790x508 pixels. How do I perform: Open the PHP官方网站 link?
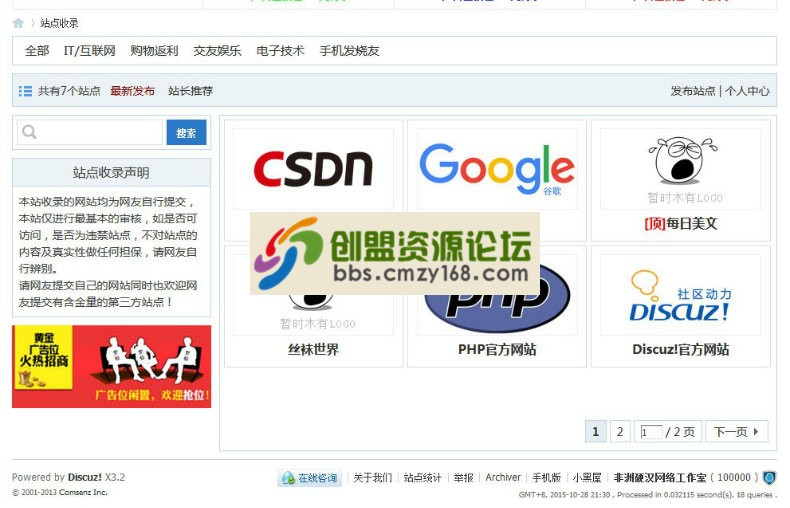[x=497, y=349]
